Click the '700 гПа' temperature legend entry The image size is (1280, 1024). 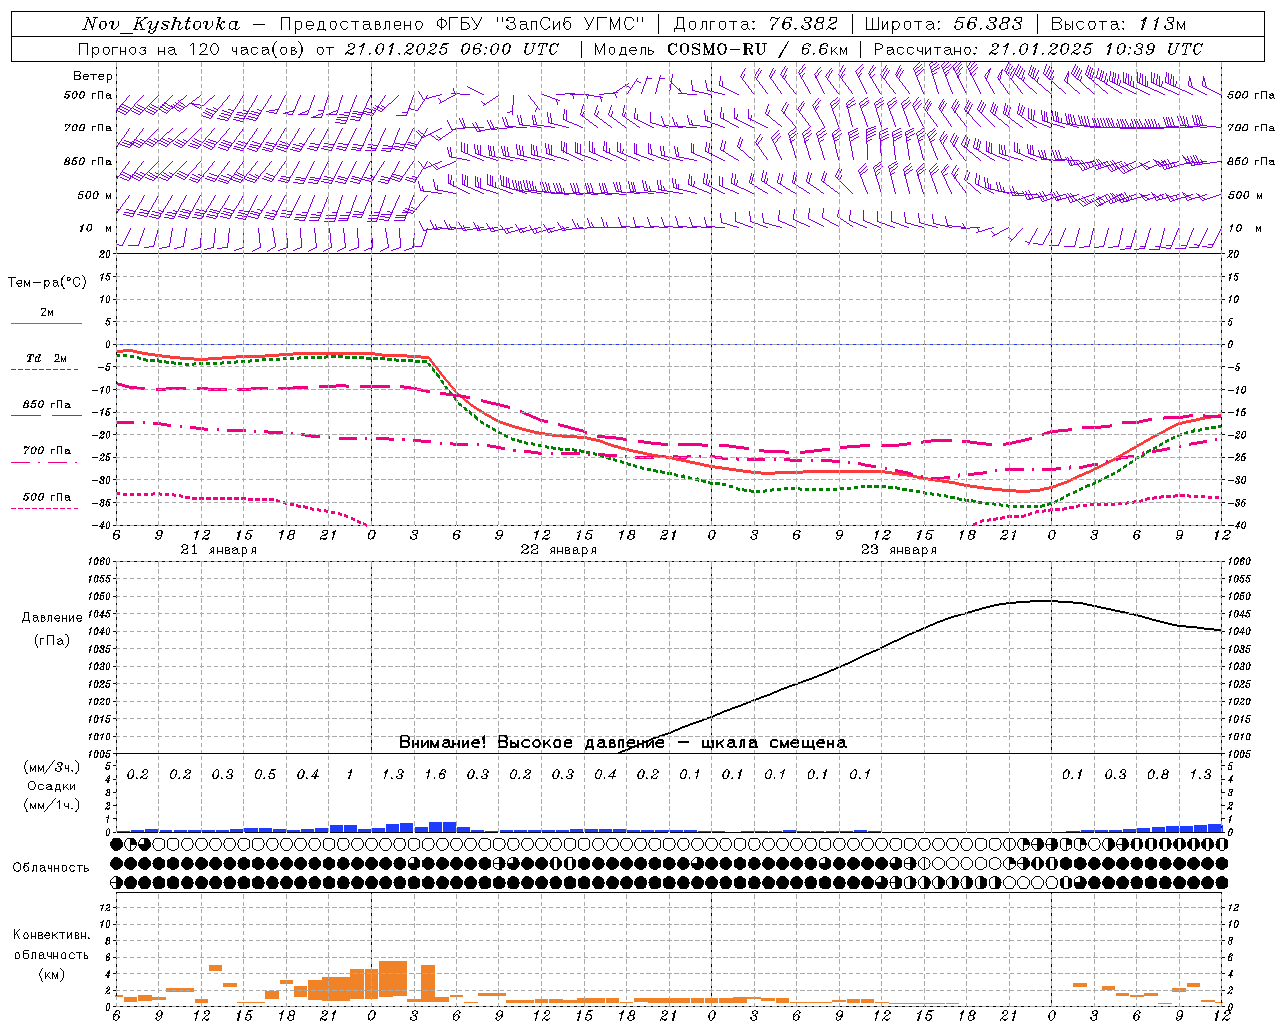47,450
